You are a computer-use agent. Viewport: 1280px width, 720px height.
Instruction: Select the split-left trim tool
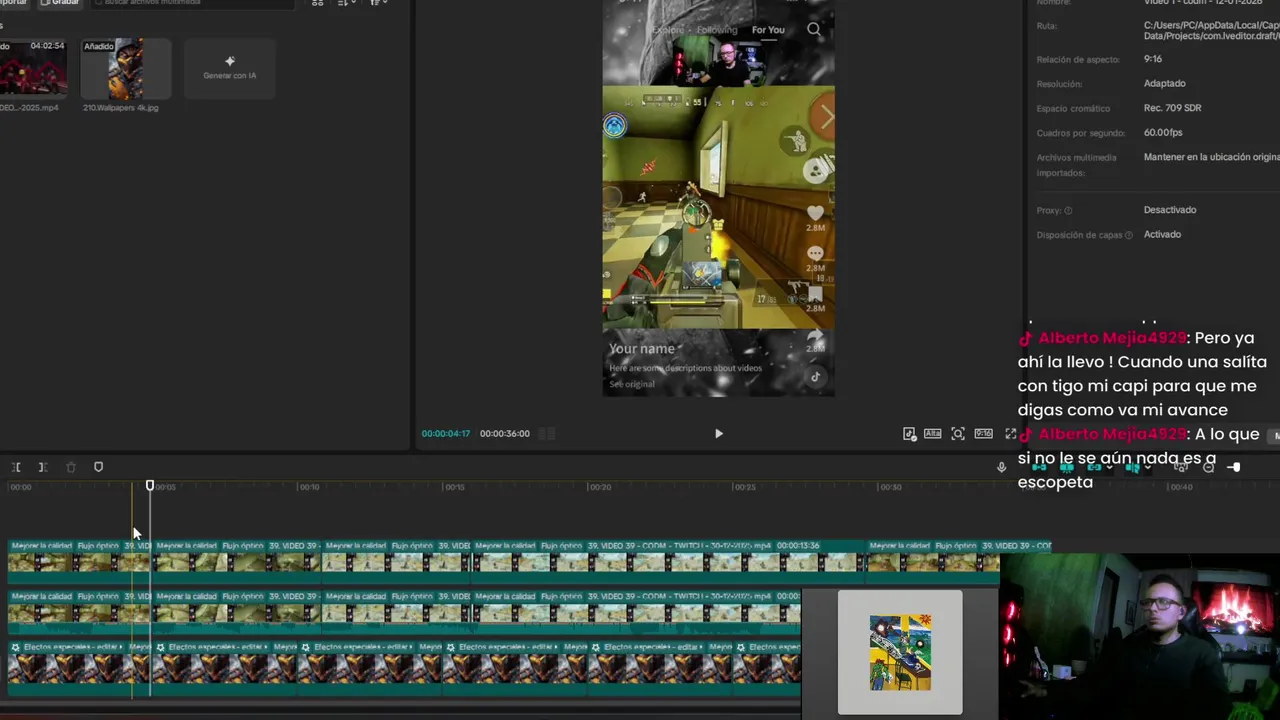[x=16, y=467]
